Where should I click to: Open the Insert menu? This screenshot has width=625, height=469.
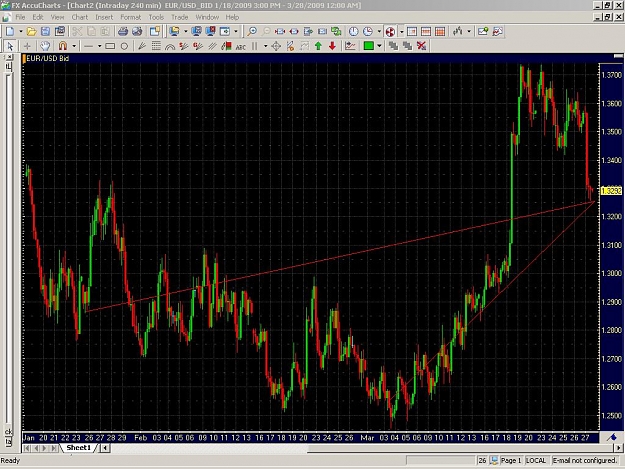point(104,17)
